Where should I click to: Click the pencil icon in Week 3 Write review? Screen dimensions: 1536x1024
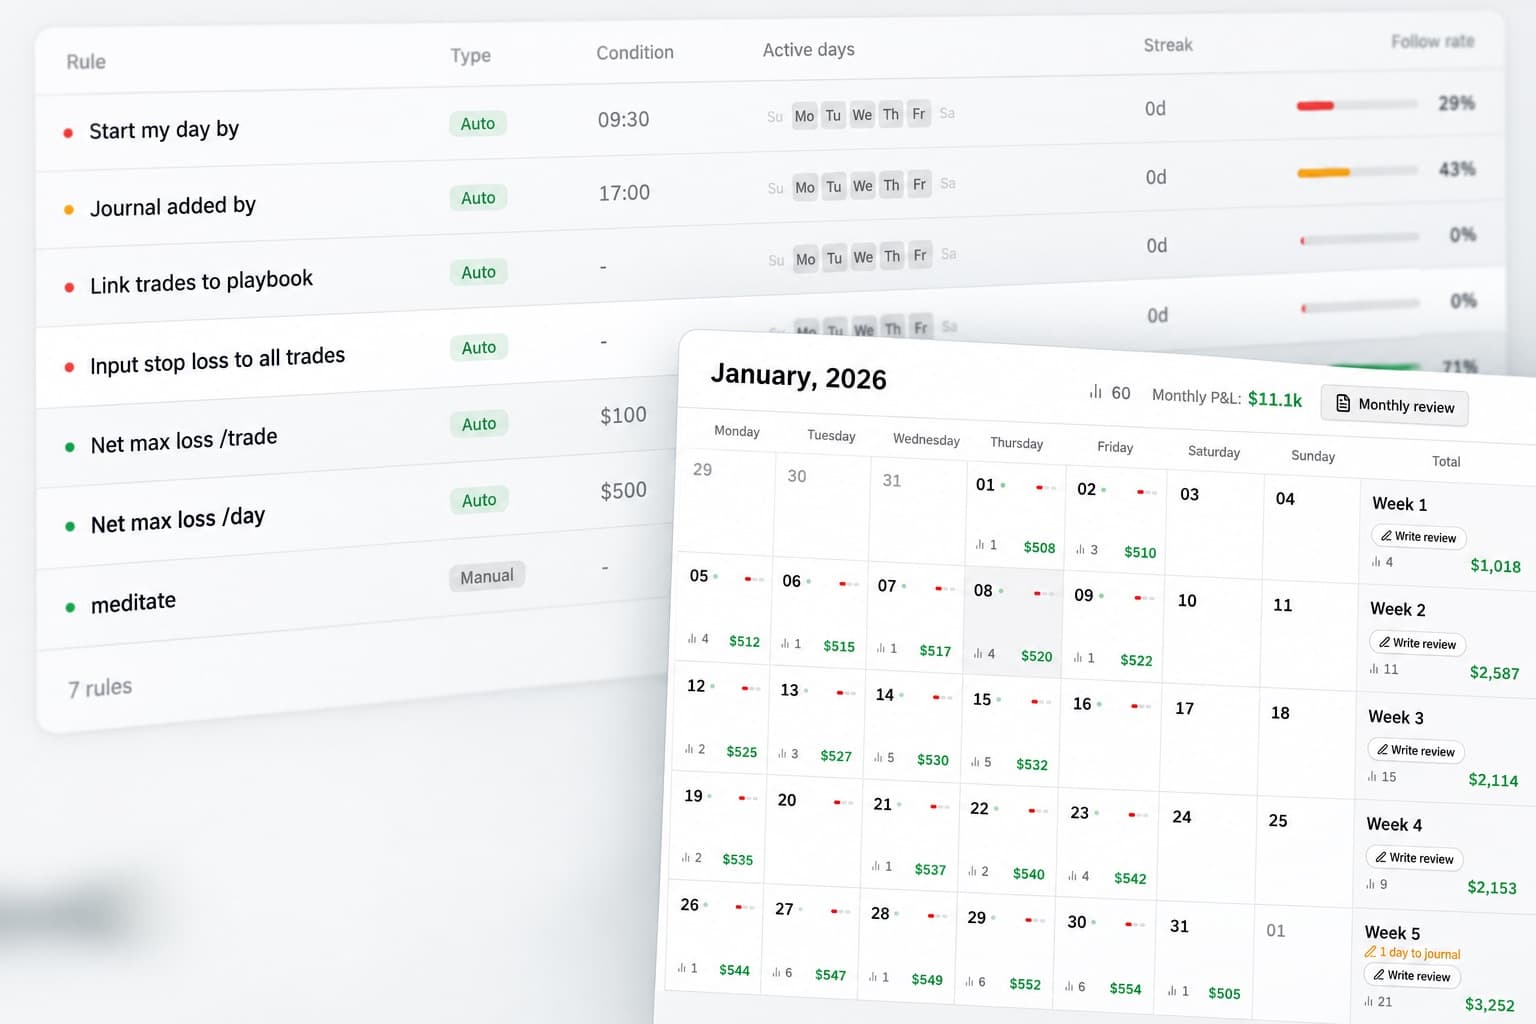point(1382,749)
